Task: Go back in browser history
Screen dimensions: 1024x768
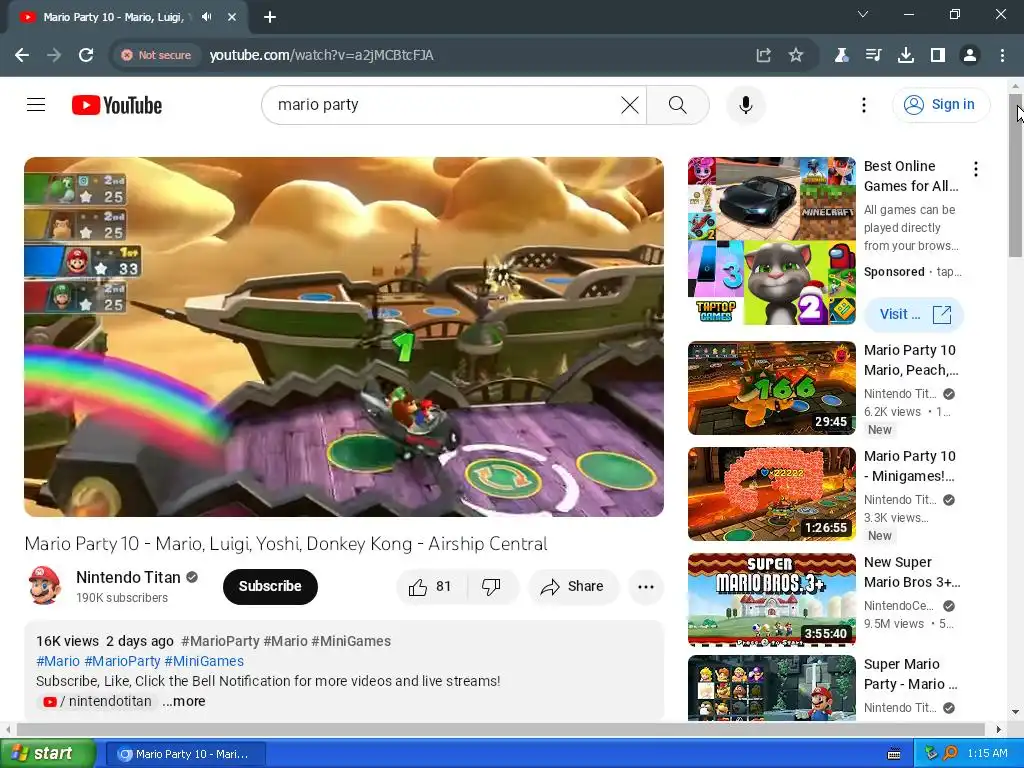Action: pos(22,55)
